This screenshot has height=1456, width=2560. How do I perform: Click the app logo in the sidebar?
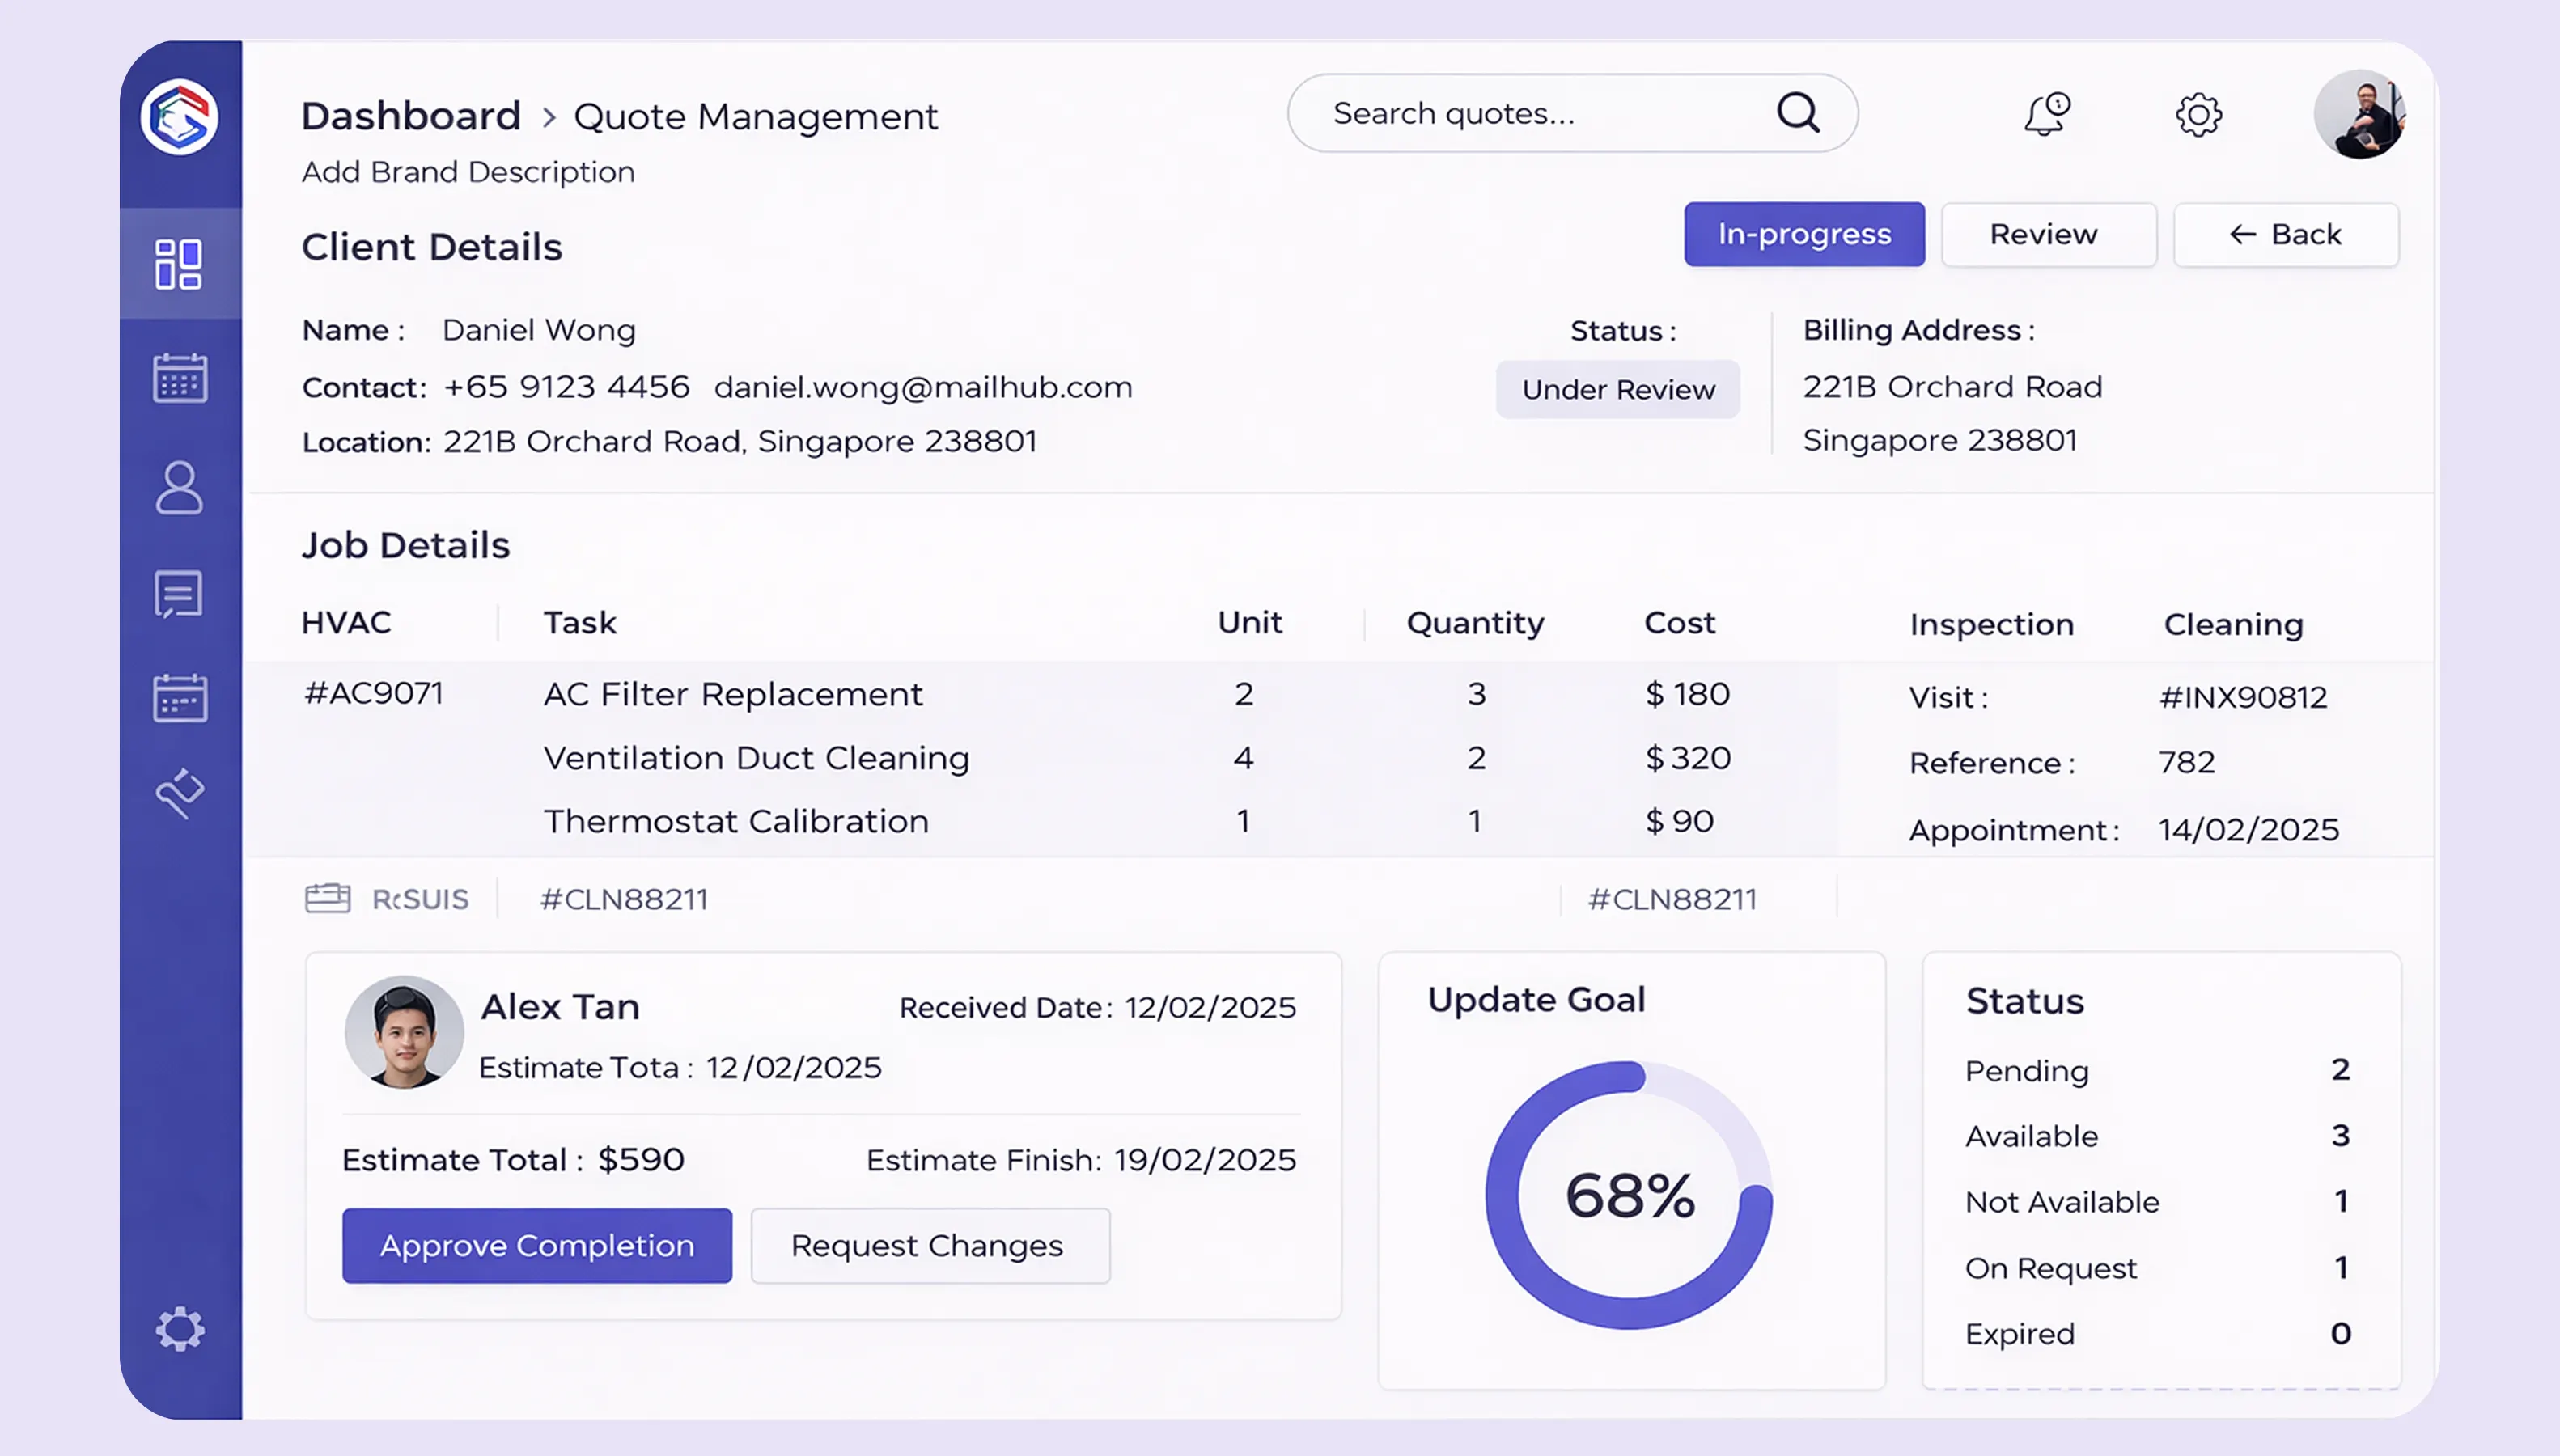(180, 117)
